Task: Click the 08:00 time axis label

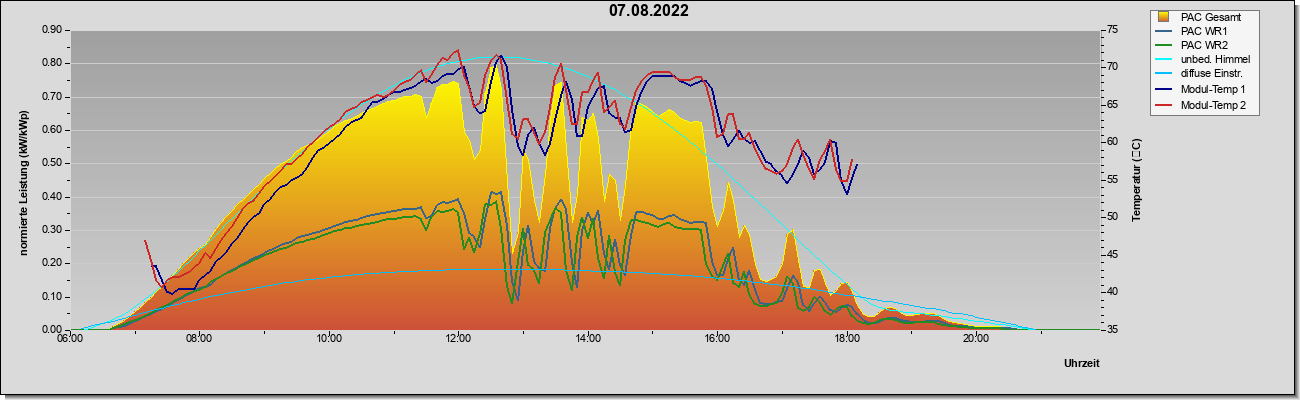Action: click(199, 339)
